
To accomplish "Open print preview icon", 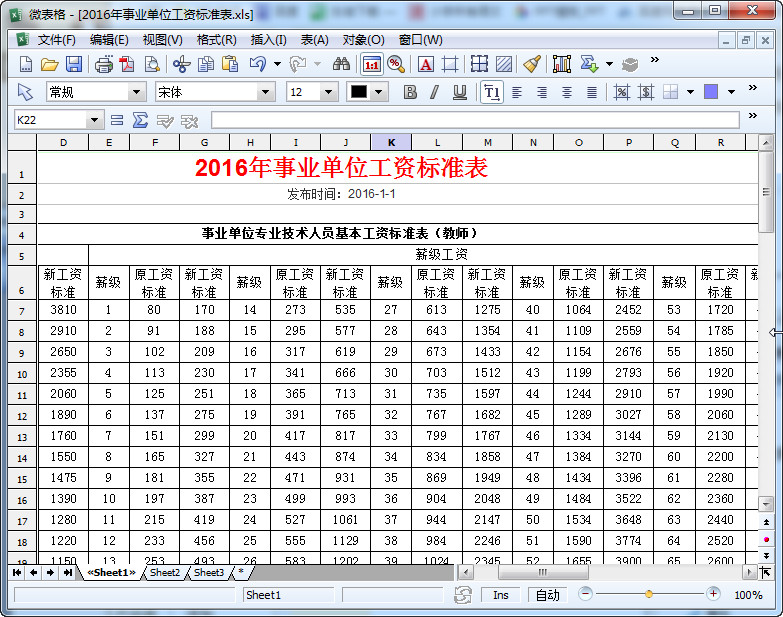I will coord(151,64).
